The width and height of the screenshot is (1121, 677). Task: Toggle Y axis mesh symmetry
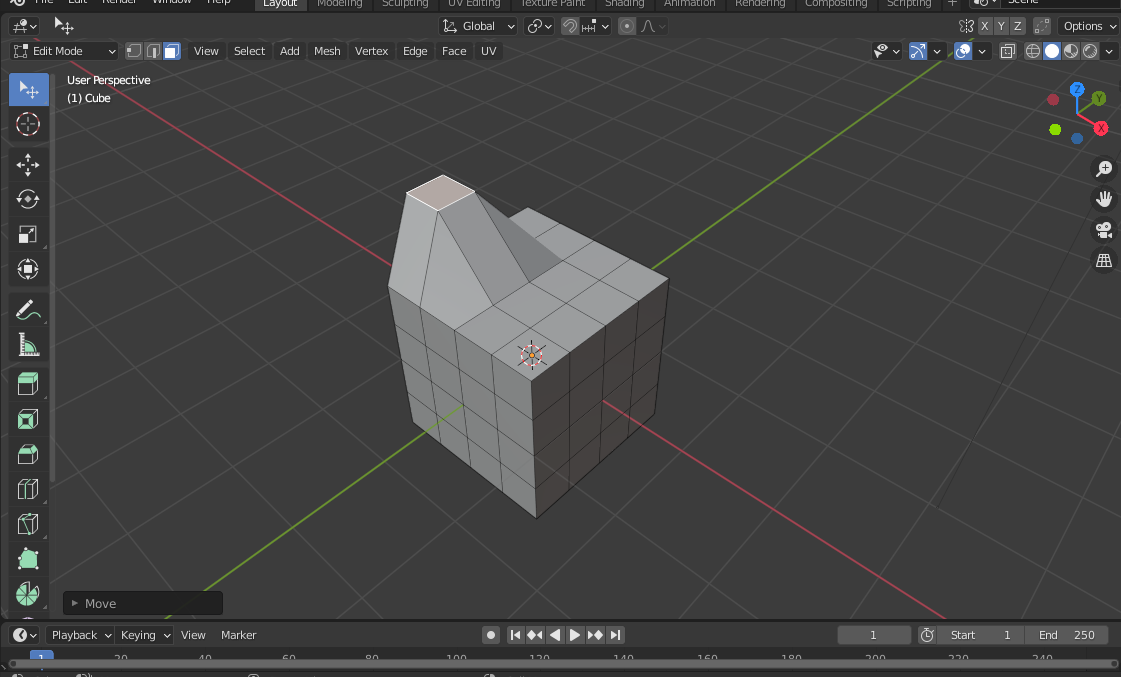1001,26
